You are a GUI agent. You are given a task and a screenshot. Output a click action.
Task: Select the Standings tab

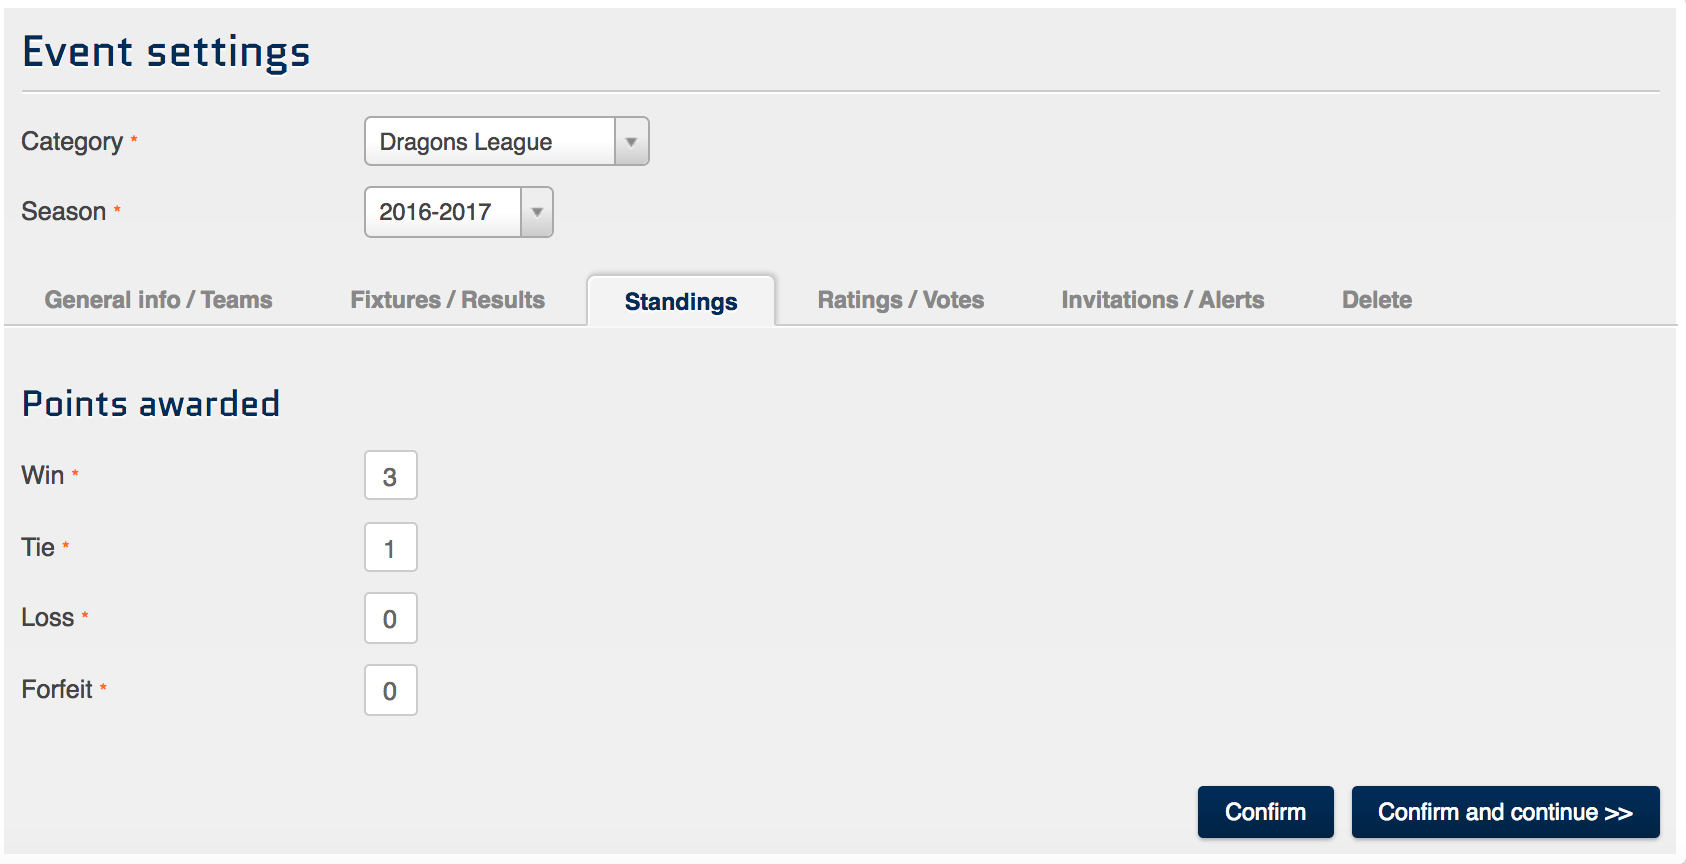click(681, 302)
